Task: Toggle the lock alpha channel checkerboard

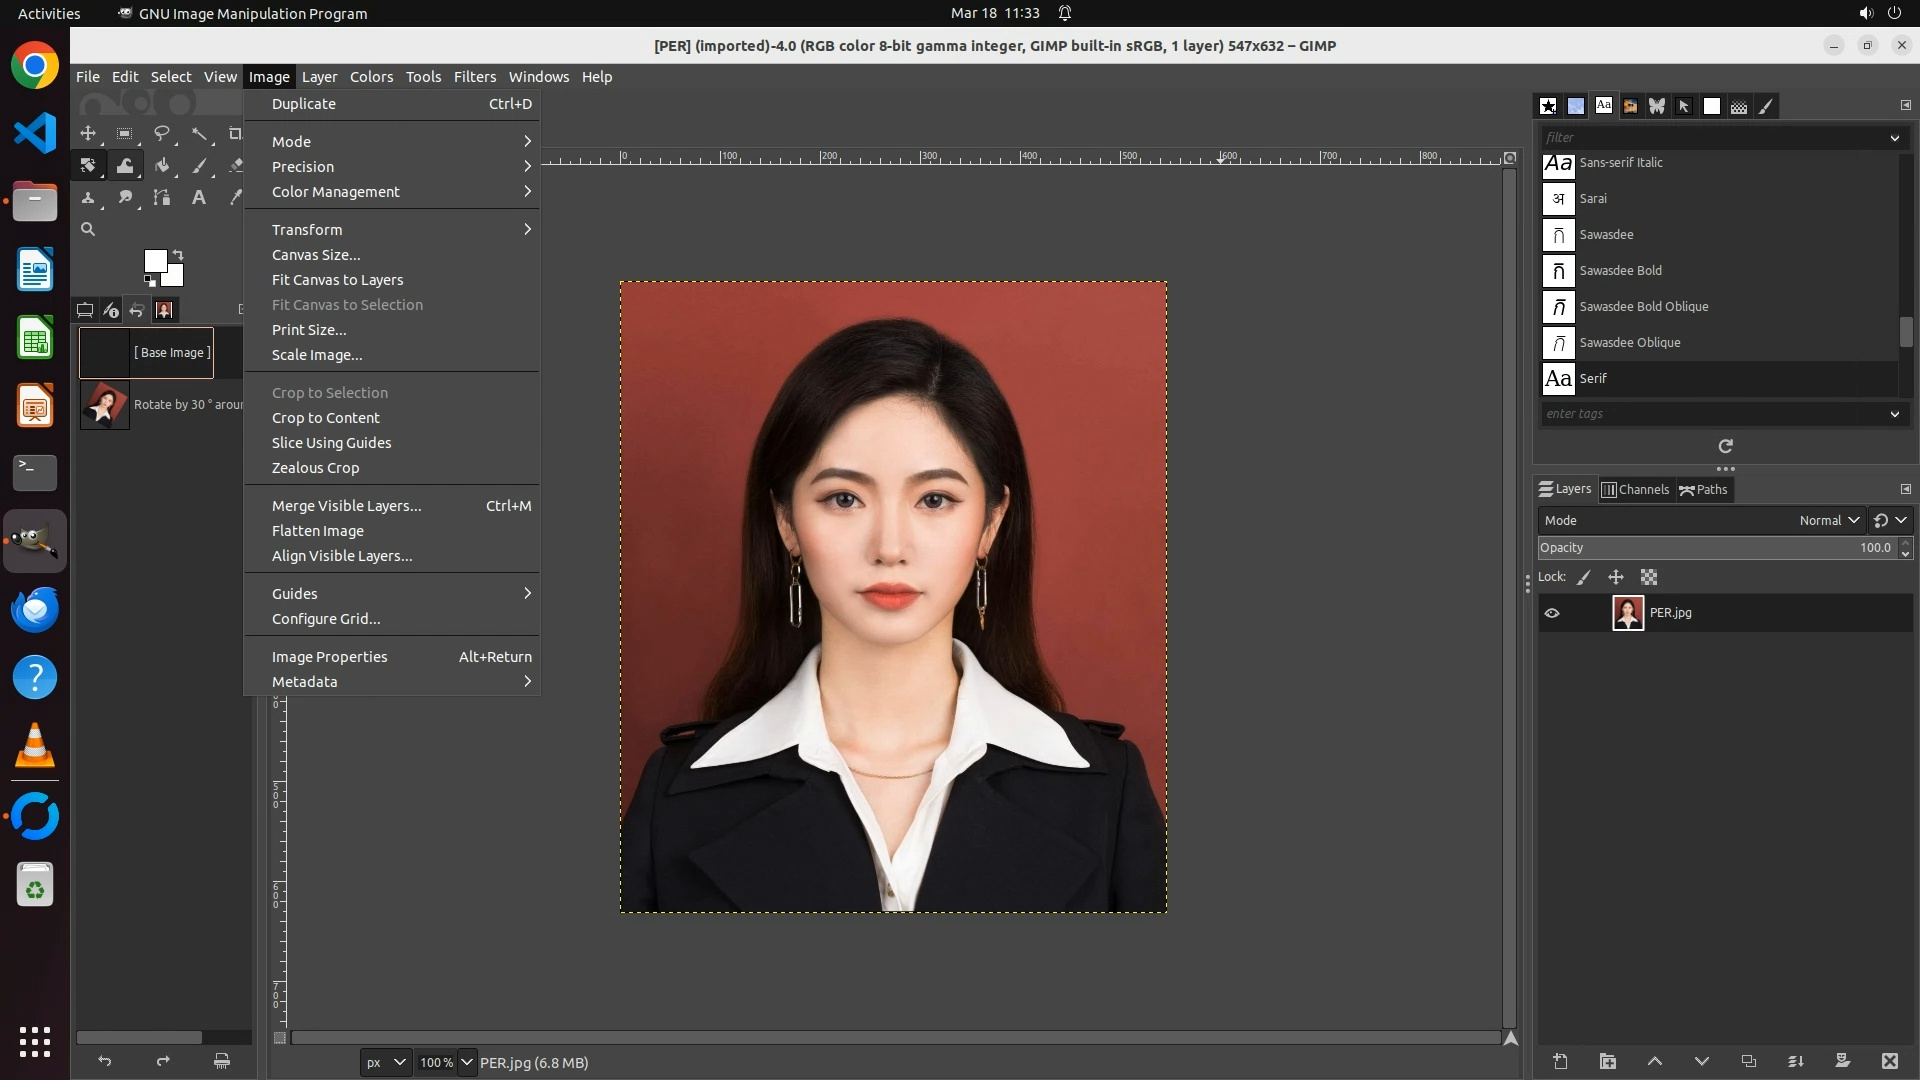Action: pyautogui.click(x=1649, y=577)
